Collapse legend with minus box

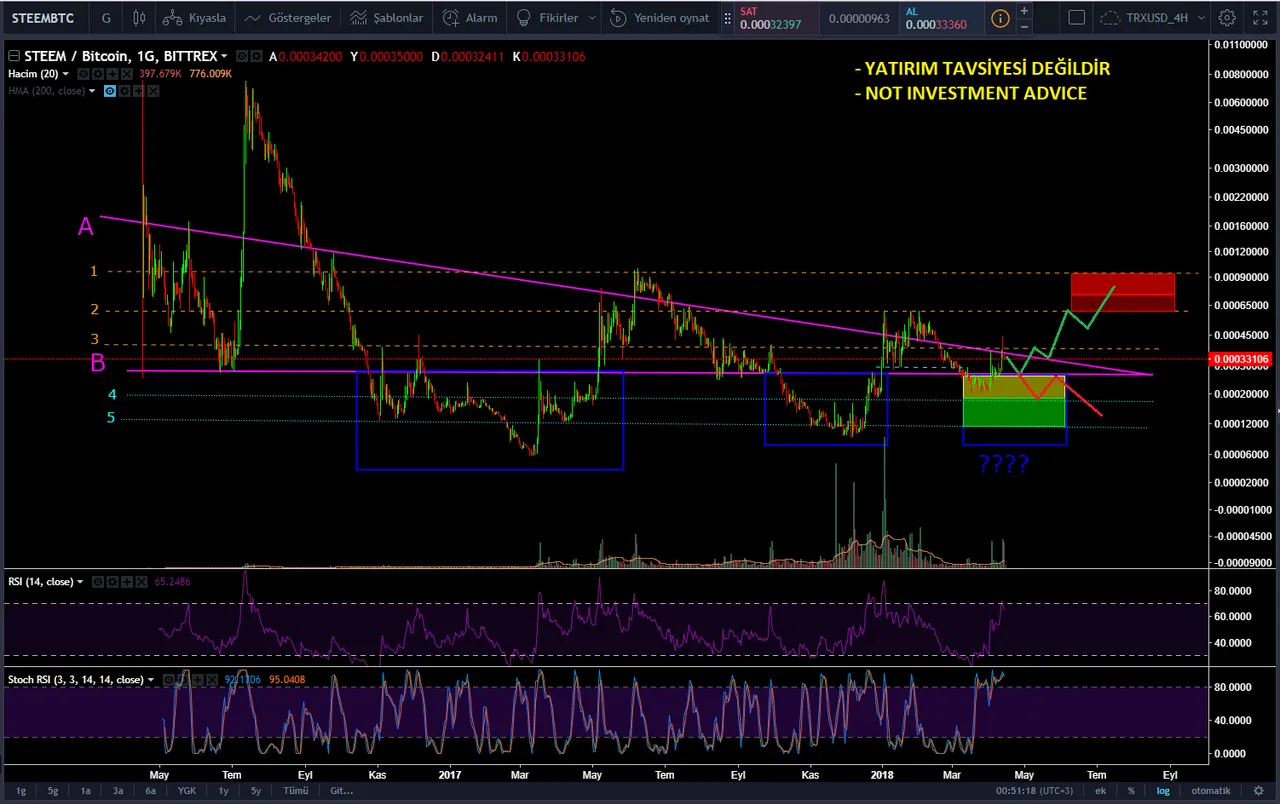(x=14, y=56)
